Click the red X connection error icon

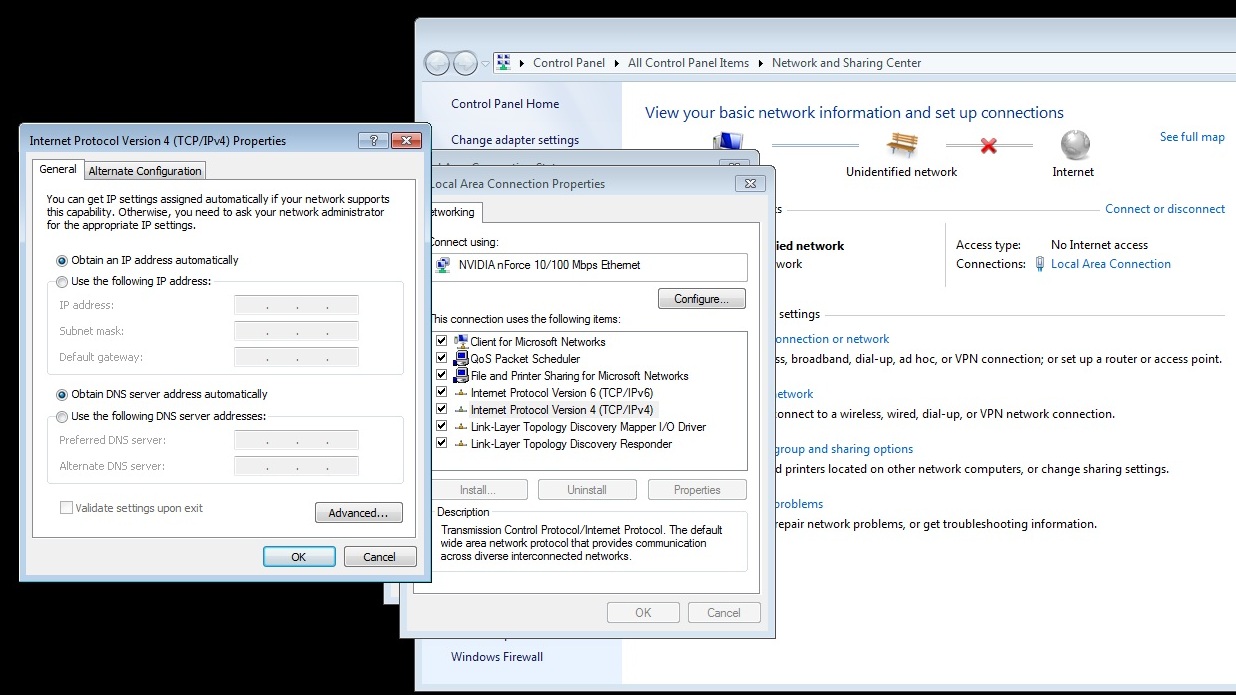(988, 146)
